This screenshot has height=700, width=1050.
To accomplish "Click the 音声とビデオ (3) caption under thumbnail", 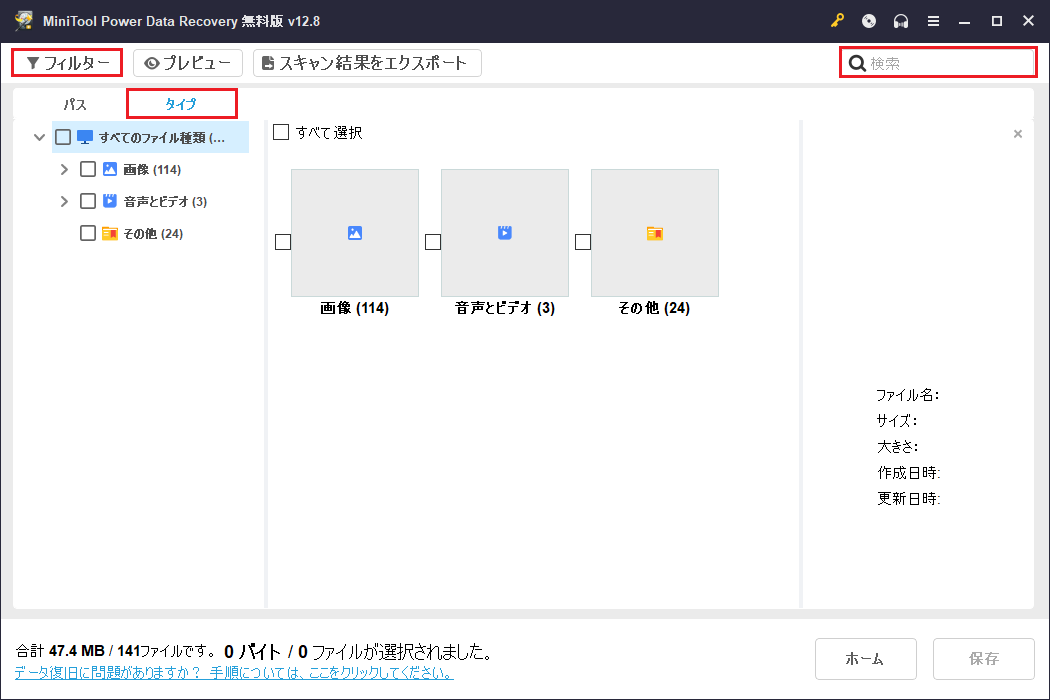I will click(505, 308).
